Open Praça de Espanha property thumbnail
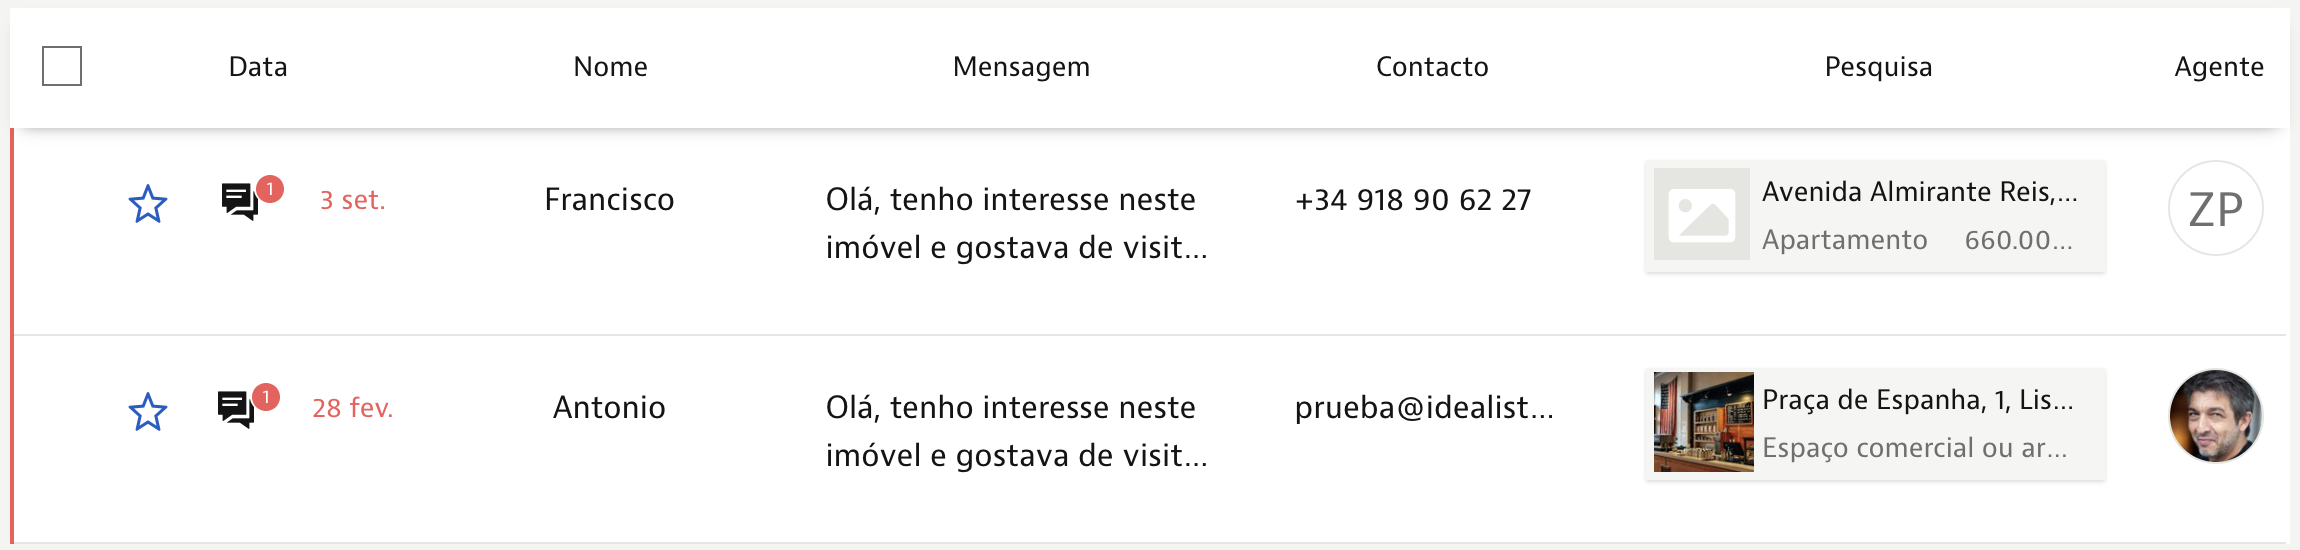 tap(1703, 422)
